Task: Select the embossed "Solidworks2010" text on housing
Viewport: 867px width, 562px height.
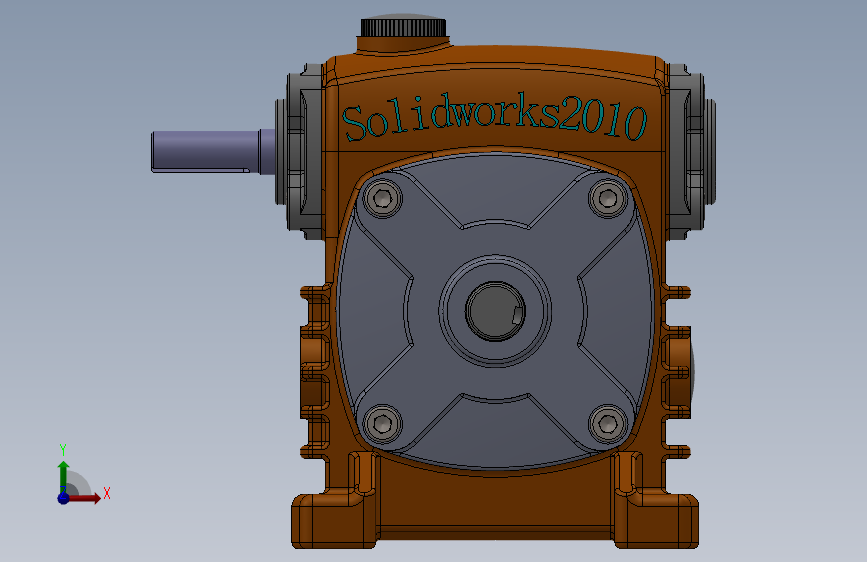Action: 494,119
